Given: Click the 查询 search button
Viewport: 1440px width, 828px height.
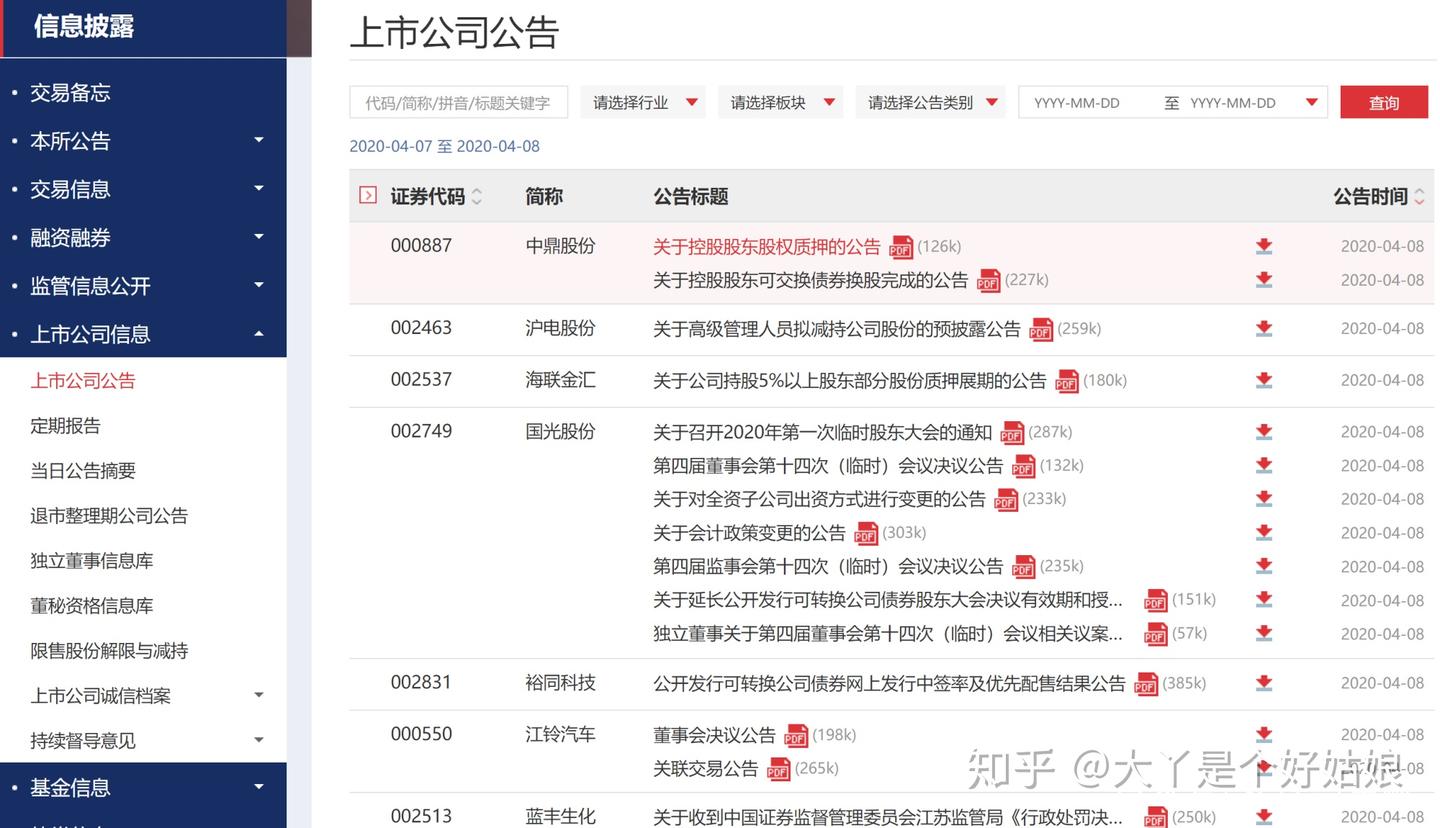Looking at the screenshot, I should click(1383, 101).
